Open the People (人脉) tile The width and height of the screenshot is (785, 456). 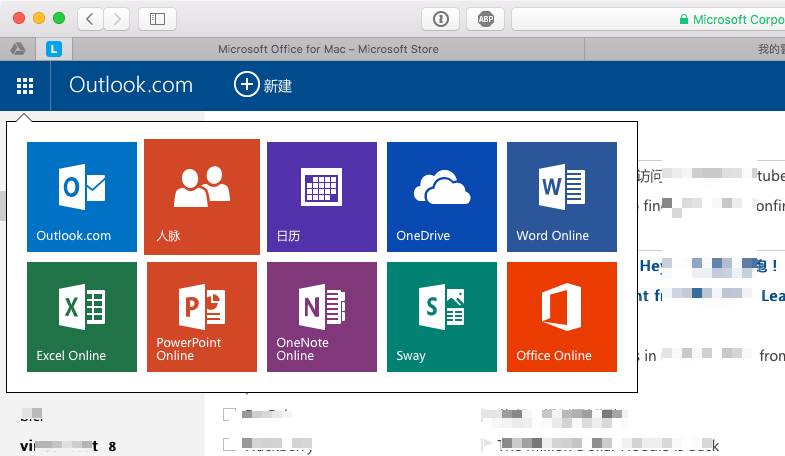[x=202, y=197]
